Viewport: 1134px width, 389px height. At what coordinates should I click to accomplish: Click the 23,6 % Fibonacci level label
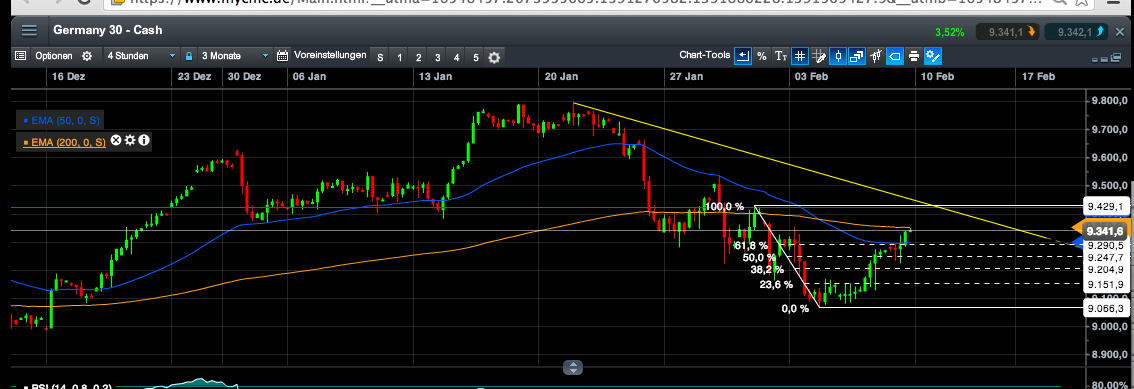[x=776, y=285]
